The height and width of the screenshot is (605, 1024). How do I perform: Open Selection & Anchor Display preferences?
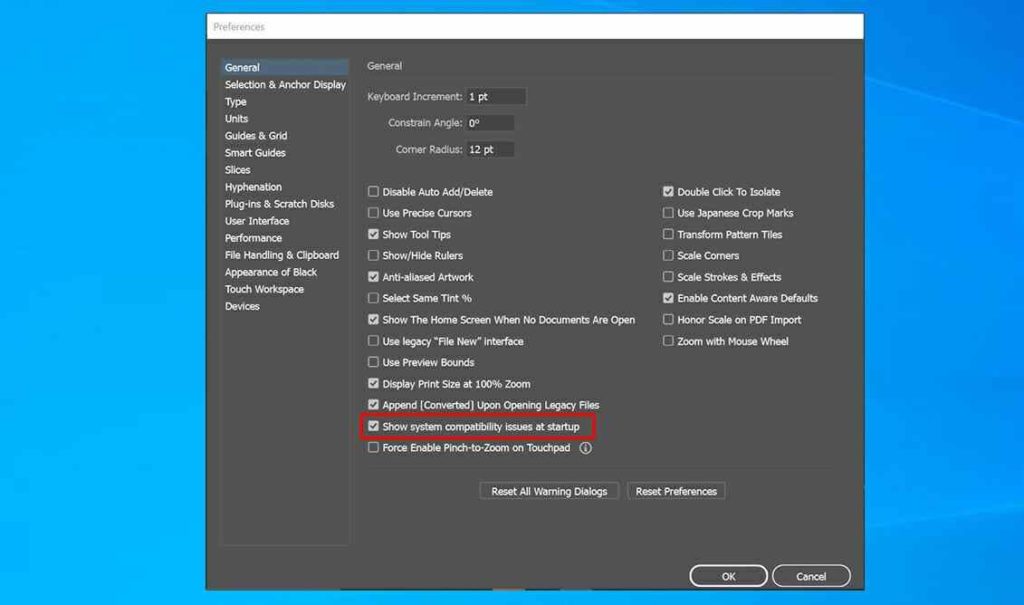point(285,85)
